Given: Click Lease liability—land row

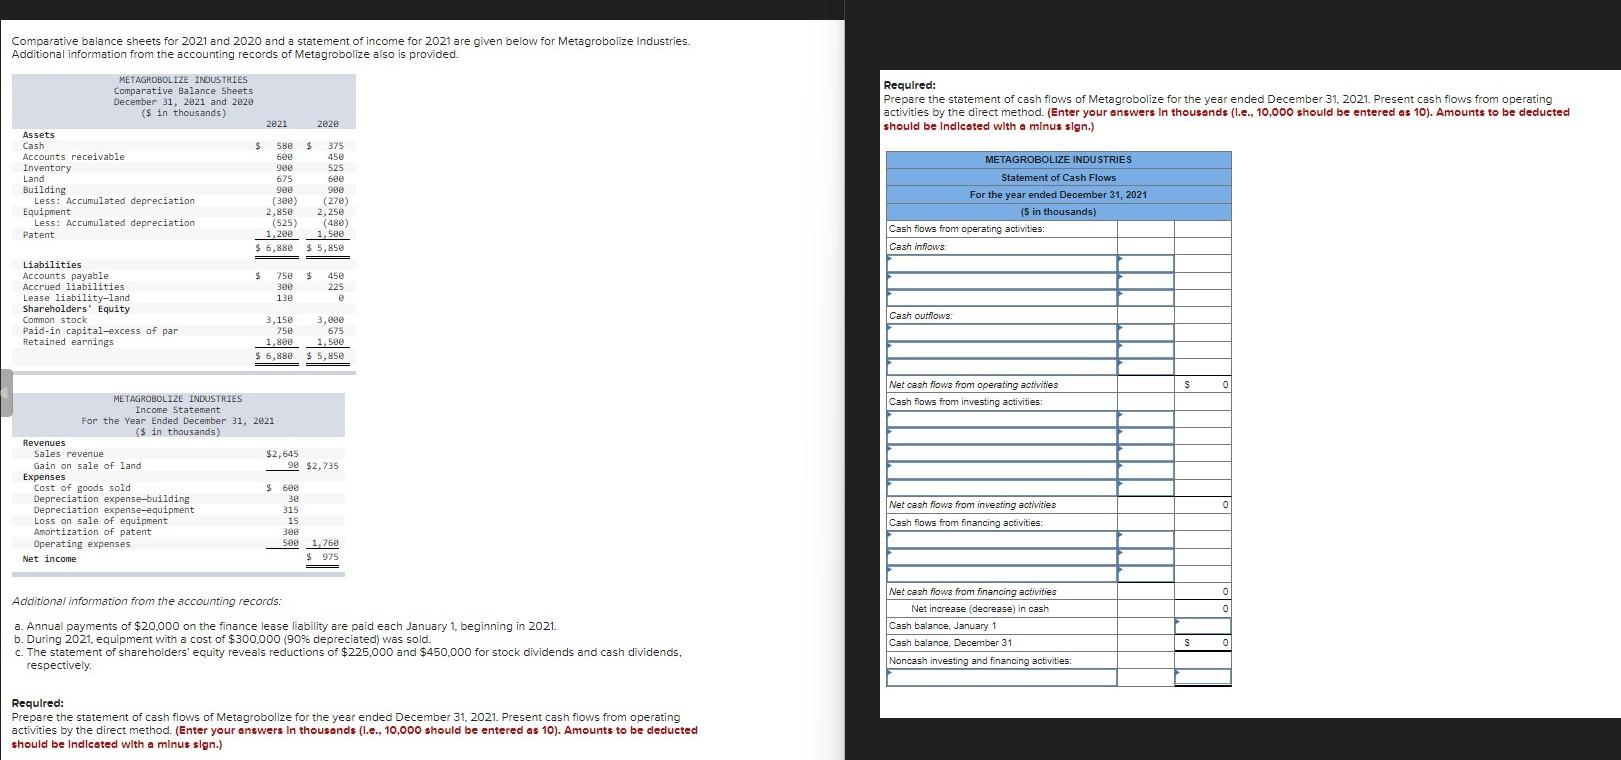Looking at the screenshot, I should [x=183, y=298].
